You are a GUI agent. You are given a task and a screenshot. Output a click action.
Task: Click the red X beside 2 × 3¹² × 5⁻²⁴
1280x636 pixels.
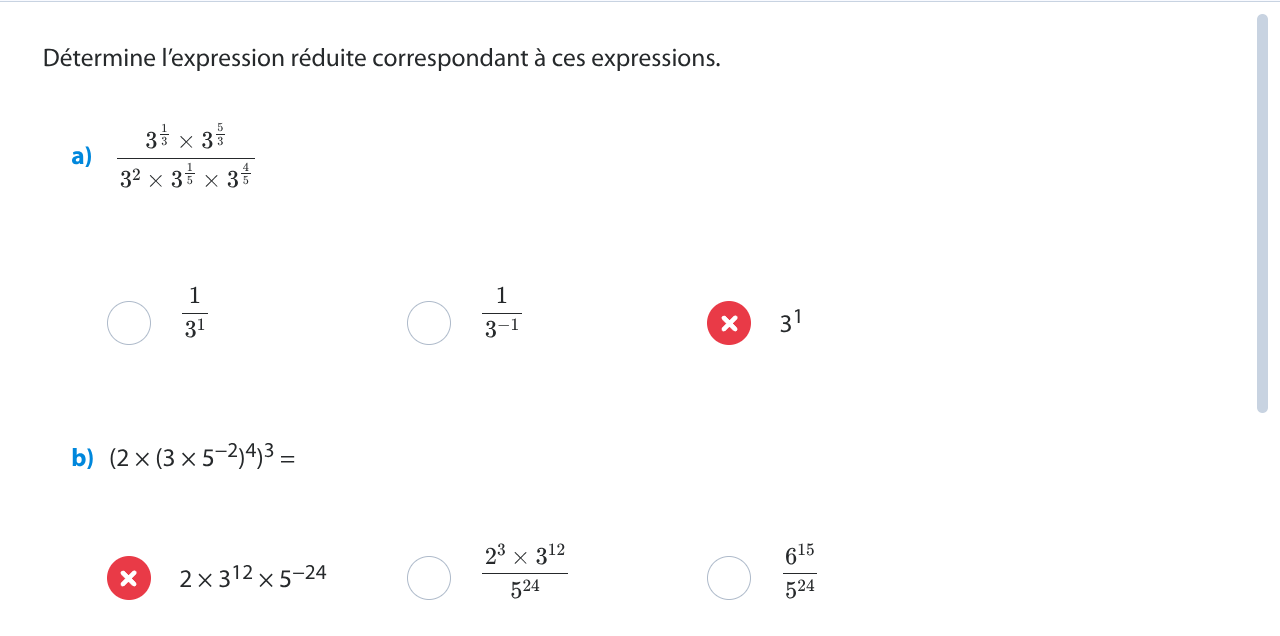coord(129,578)
